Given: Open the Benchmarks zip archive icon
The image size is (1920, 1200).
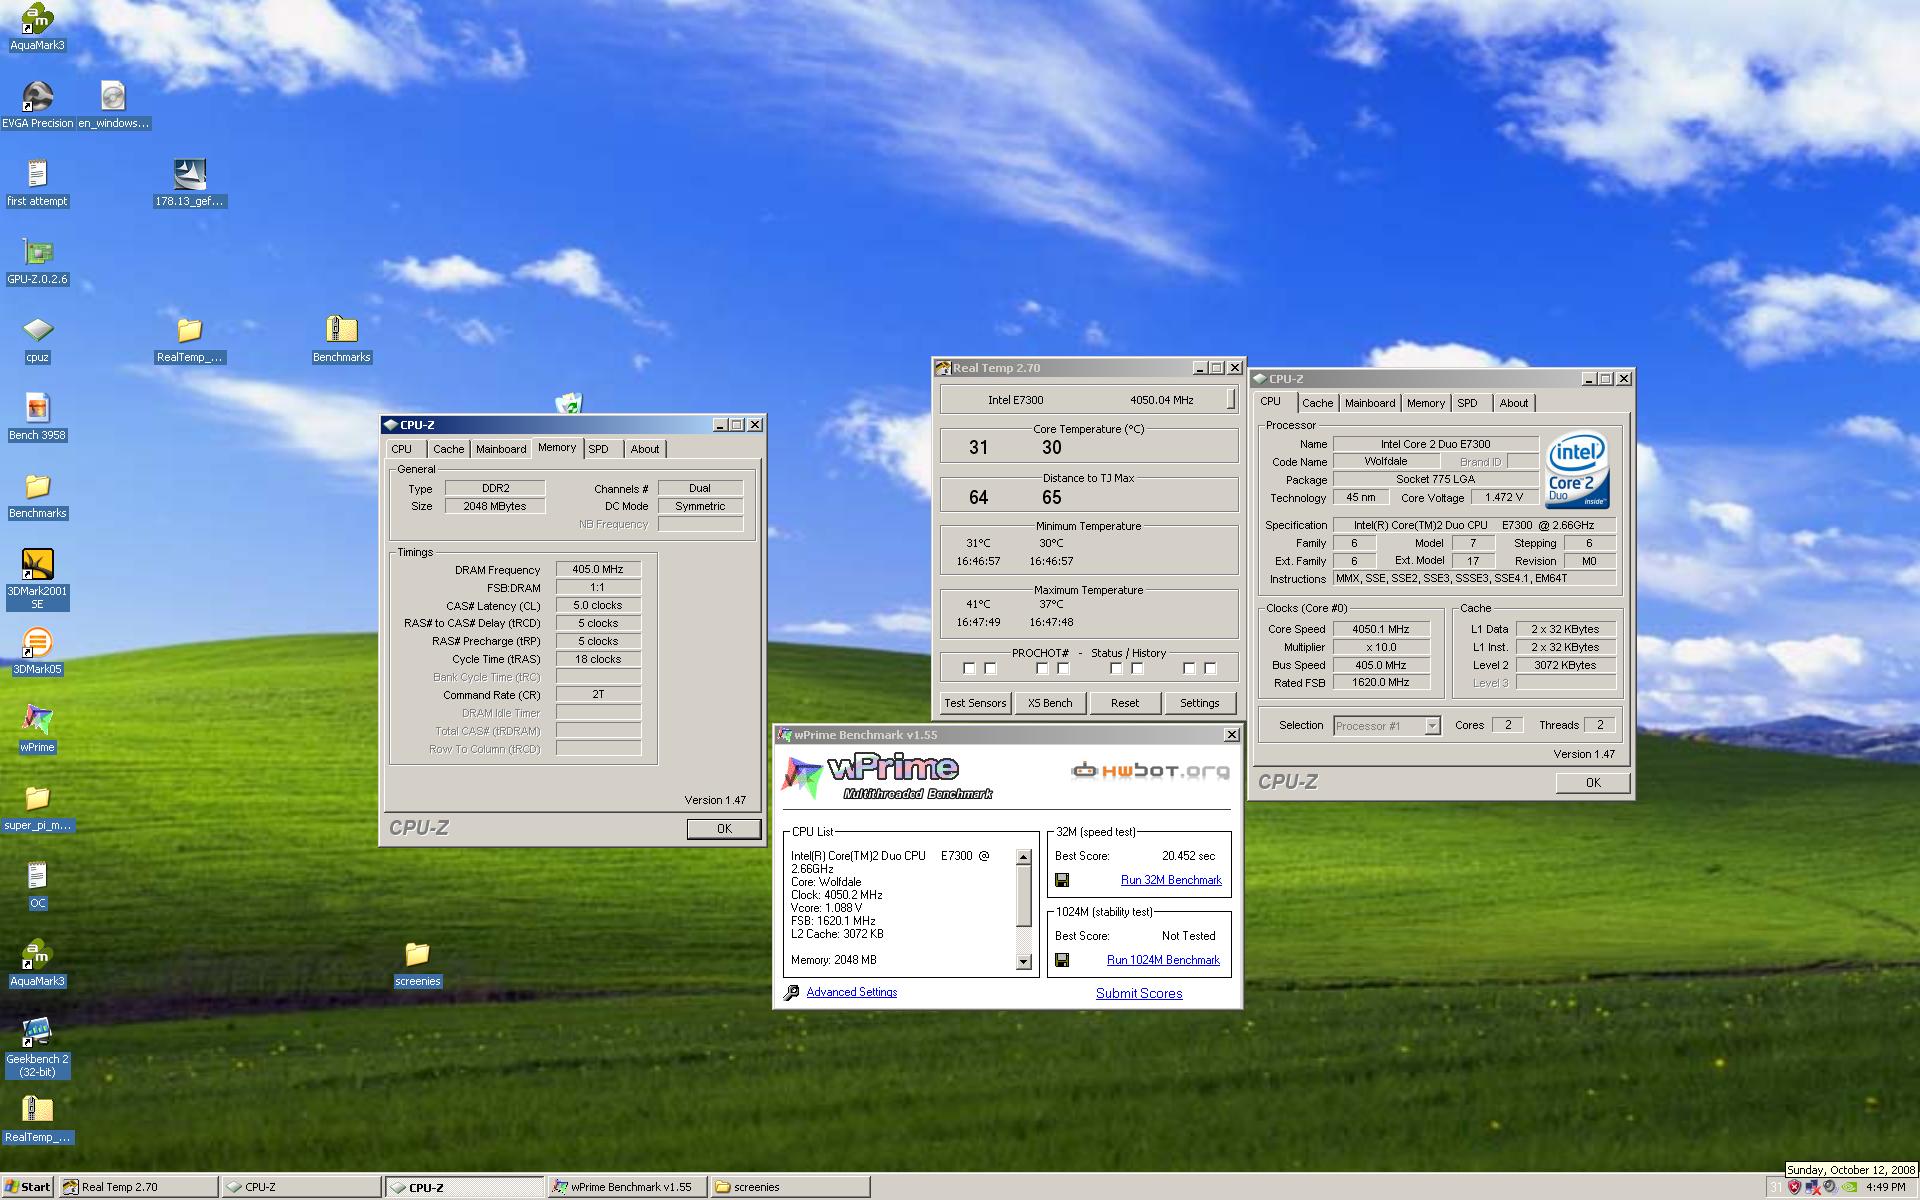Looking at the screenshot, I should (341, 339).
